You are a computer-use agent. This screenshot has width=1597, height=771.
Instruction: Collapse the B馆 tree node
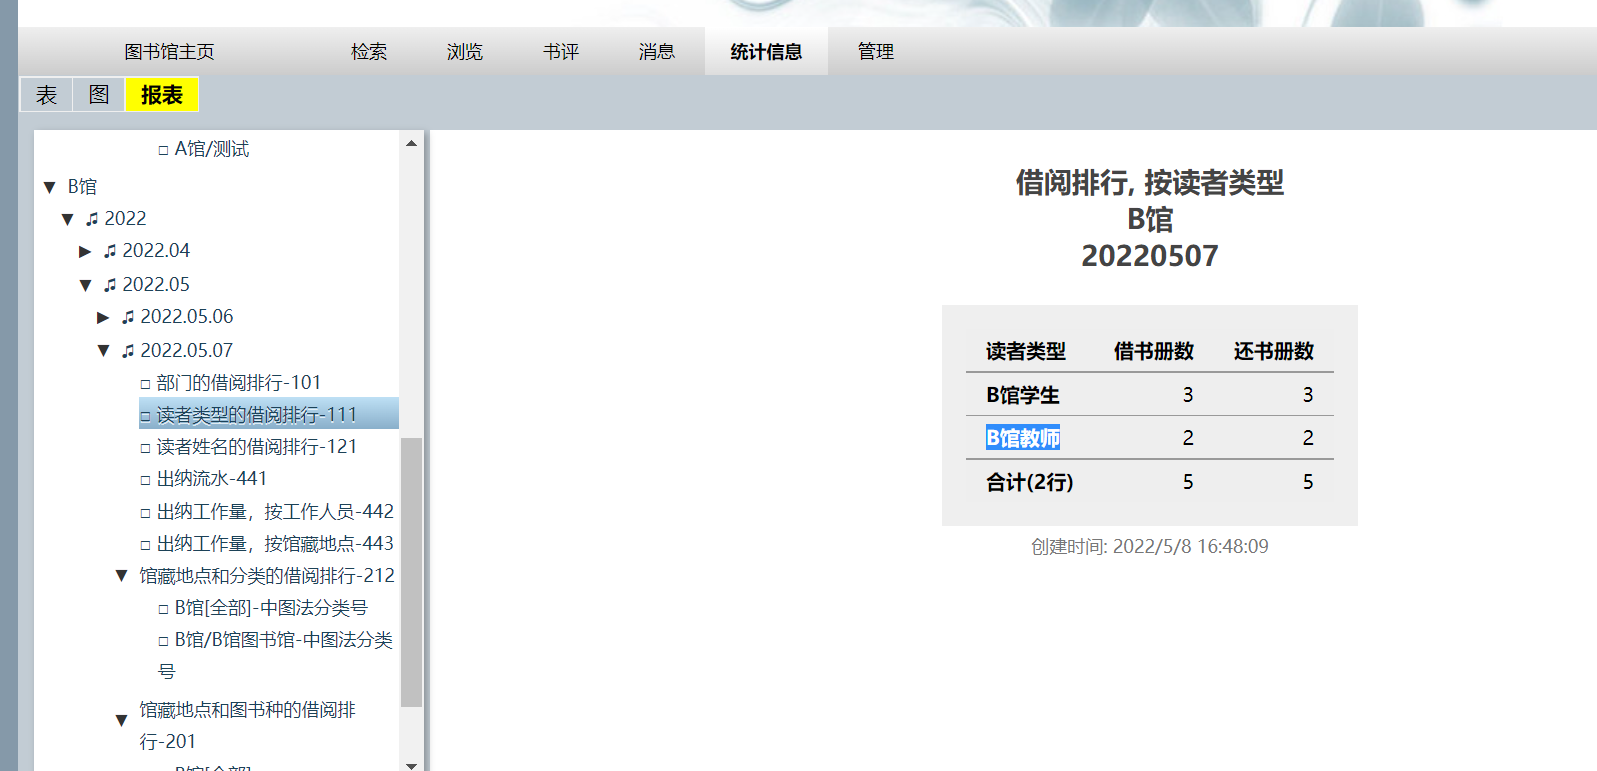[49, 187]
